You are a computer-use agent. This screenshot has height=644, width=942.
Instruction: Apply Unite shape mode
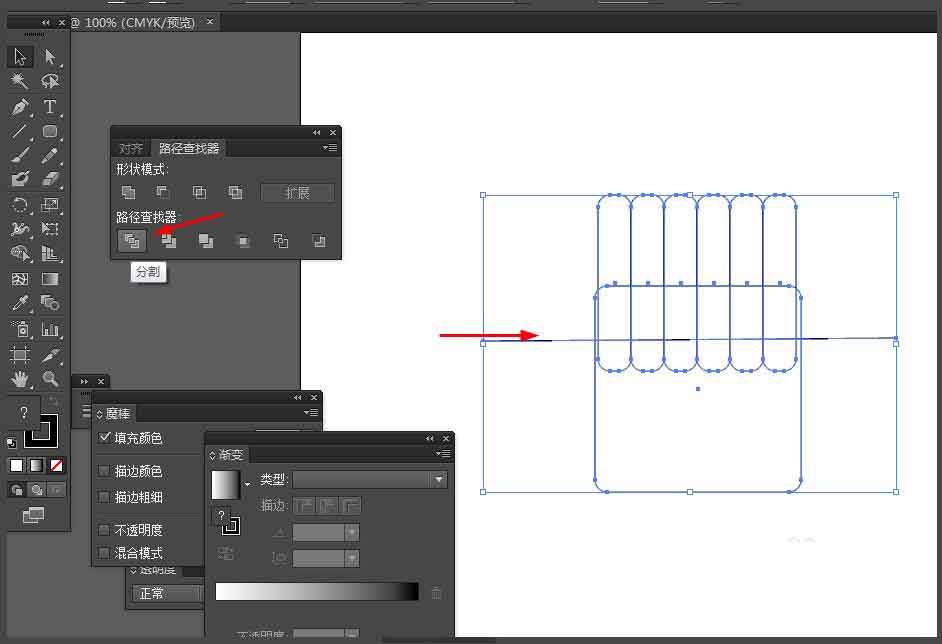coord(129,192)
